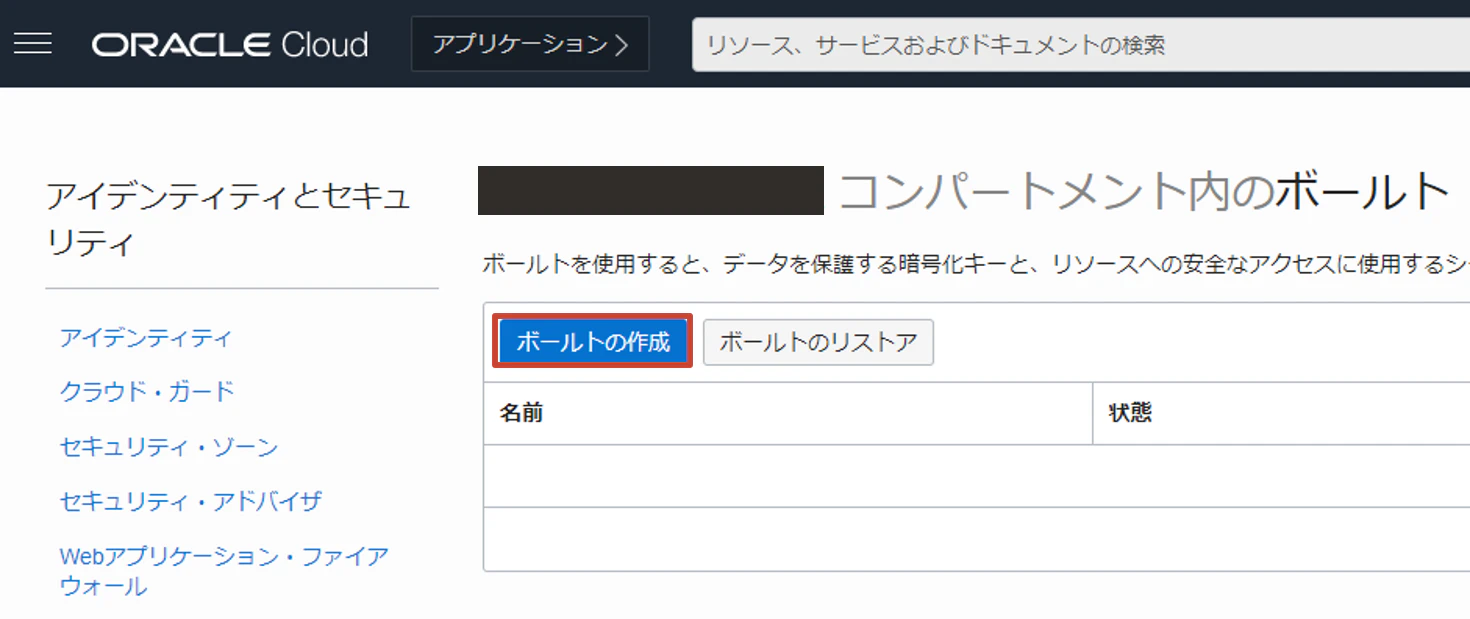This screenshot has width=1470, height=619.
Task: Click the ORACLE Cloud logo
Action: coord(229,43)
